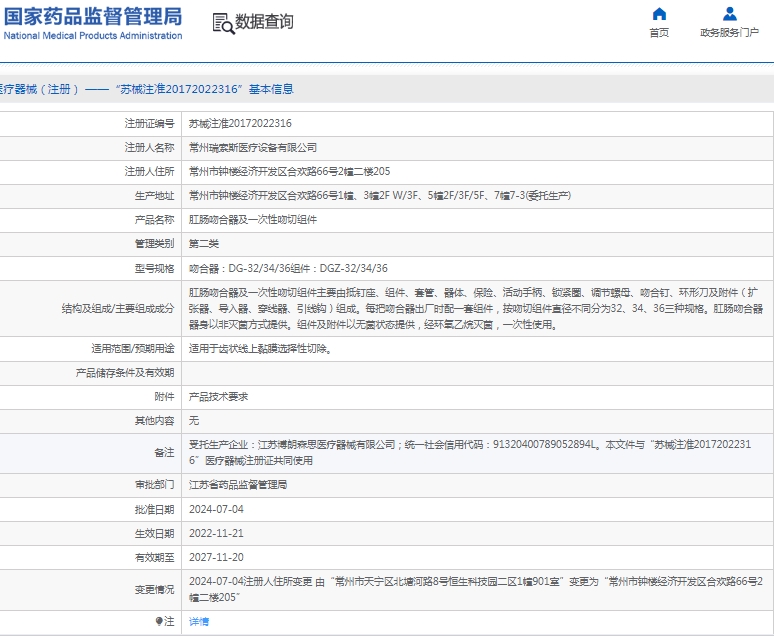Click the 数据查询 search document icon
774x637 pixels.
click(223, 23)
